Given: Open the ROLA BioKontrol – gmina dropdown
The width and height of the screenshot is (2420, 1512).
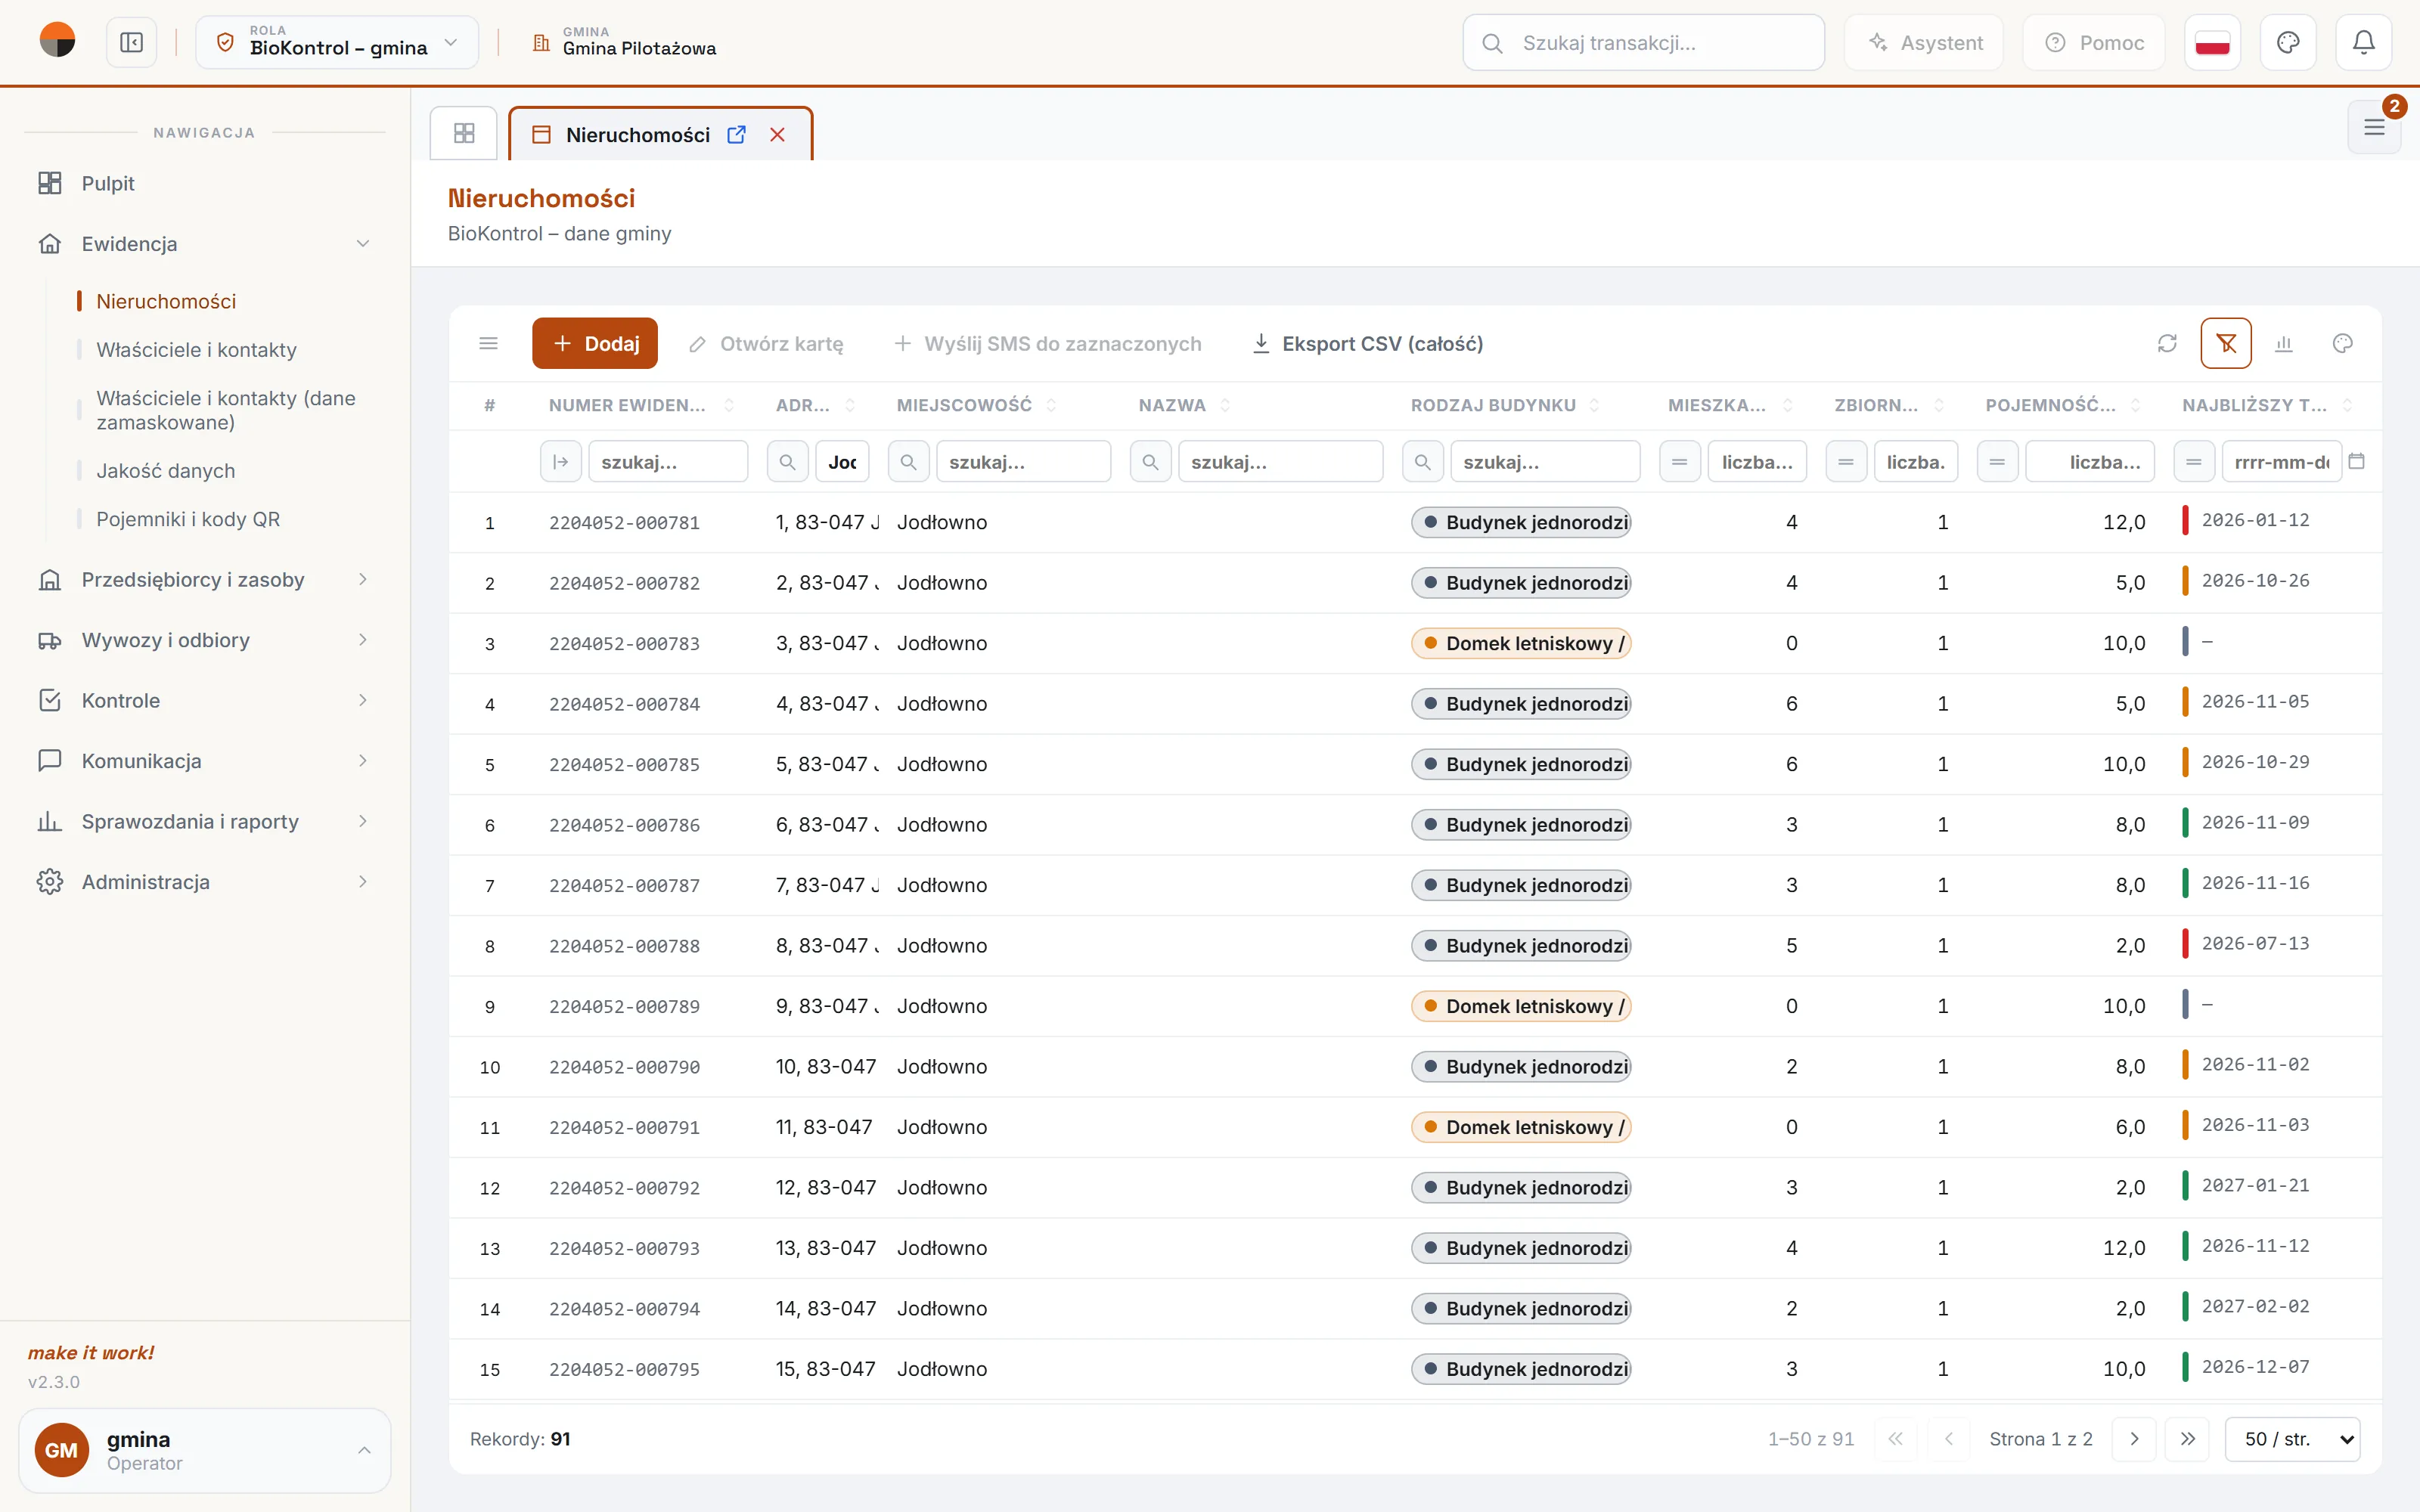Looking at the screenshot, I should [x=337, y=43].
